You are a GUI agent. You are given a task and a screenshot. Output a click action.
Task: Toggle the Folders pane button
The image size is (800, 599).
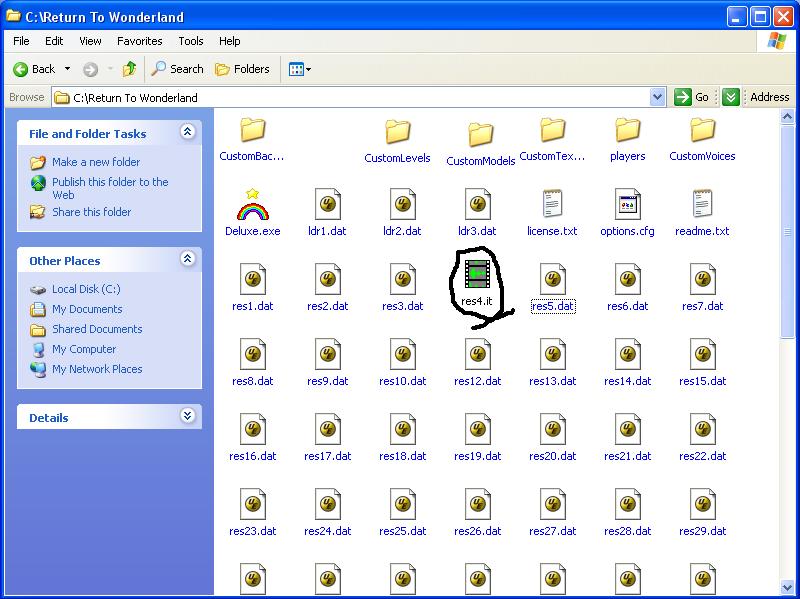(x=242, y=69)
